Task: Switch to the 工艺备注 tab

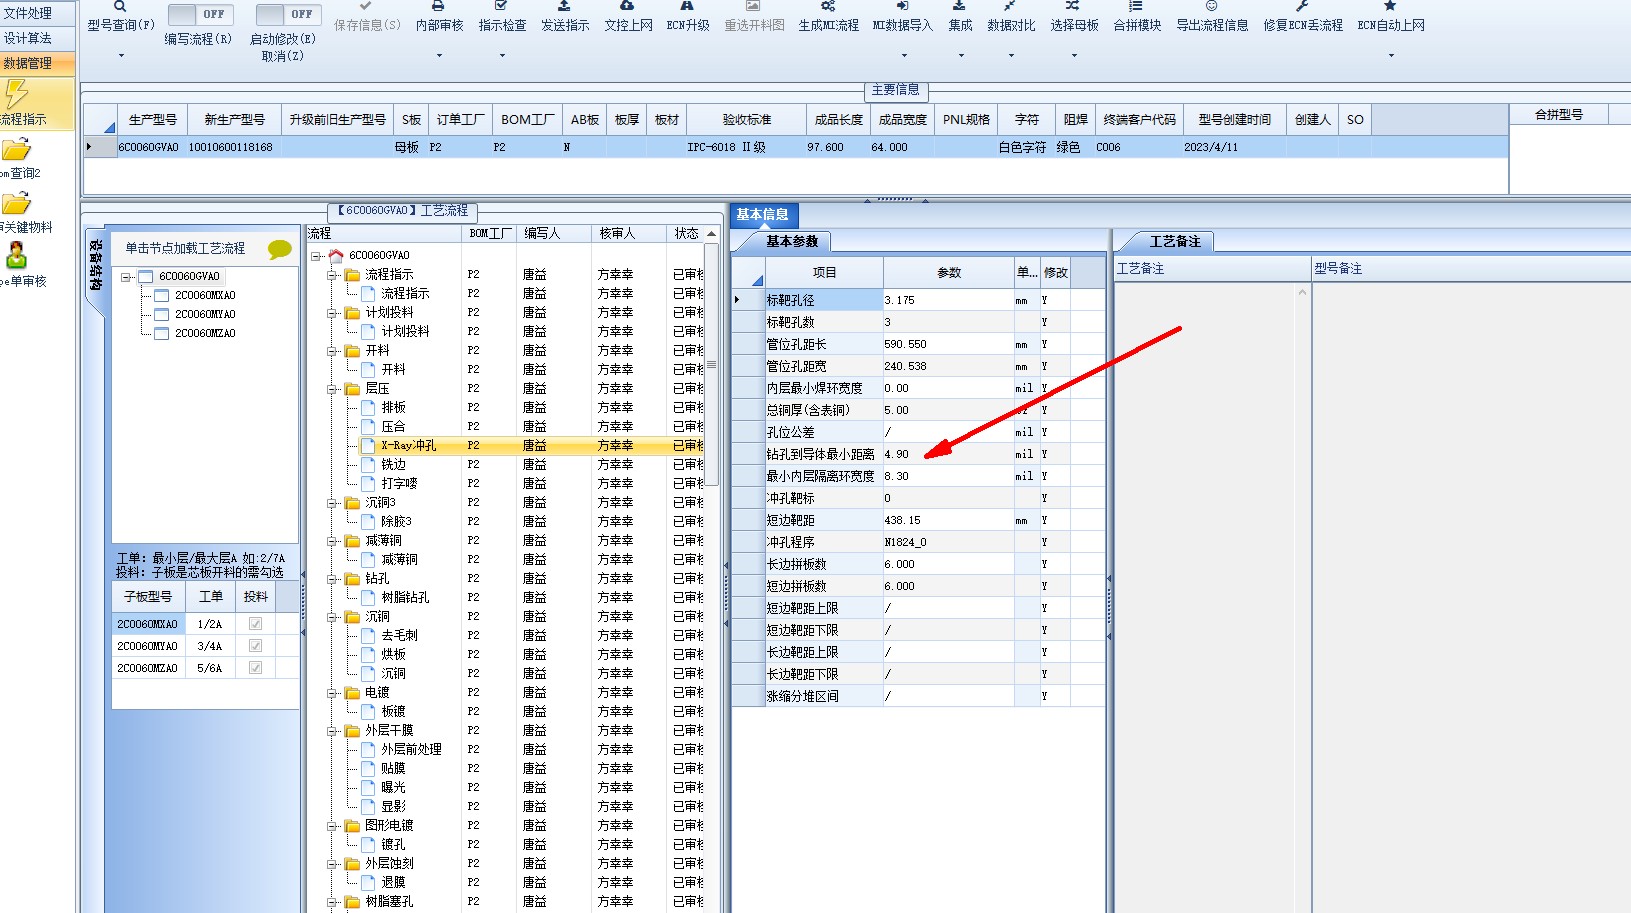Action: click(x=1174, y=241)
